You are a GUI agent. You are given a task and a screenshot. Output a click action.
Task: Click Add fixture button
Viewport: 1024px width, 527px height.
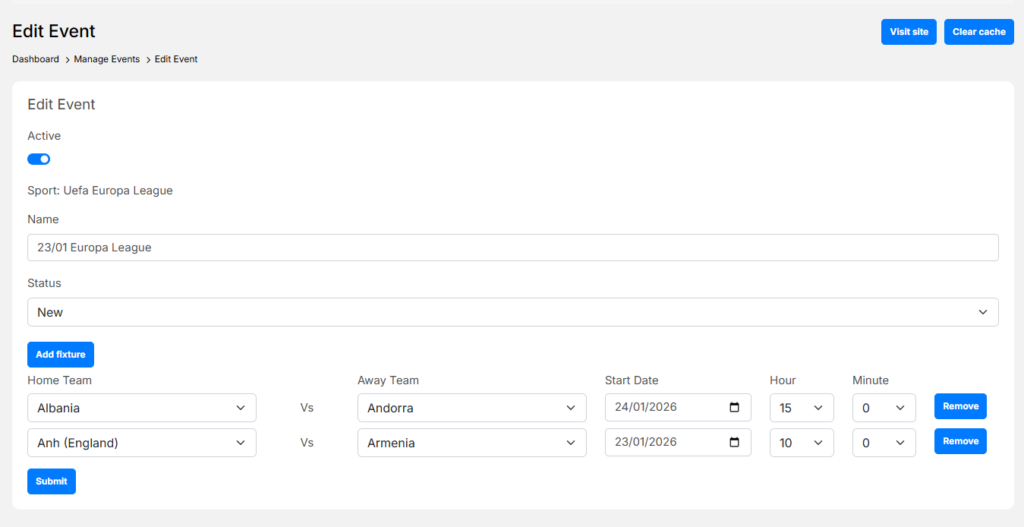(x=60, y=354)
